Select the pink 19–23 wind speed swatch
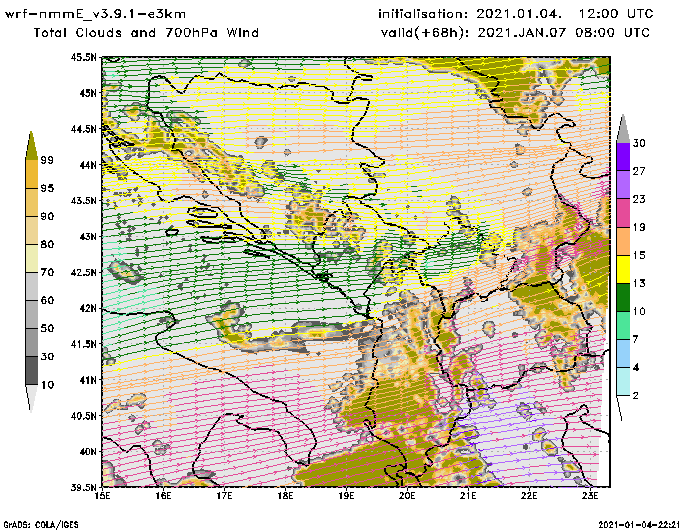The image size is (700, 530). point(623,213)
